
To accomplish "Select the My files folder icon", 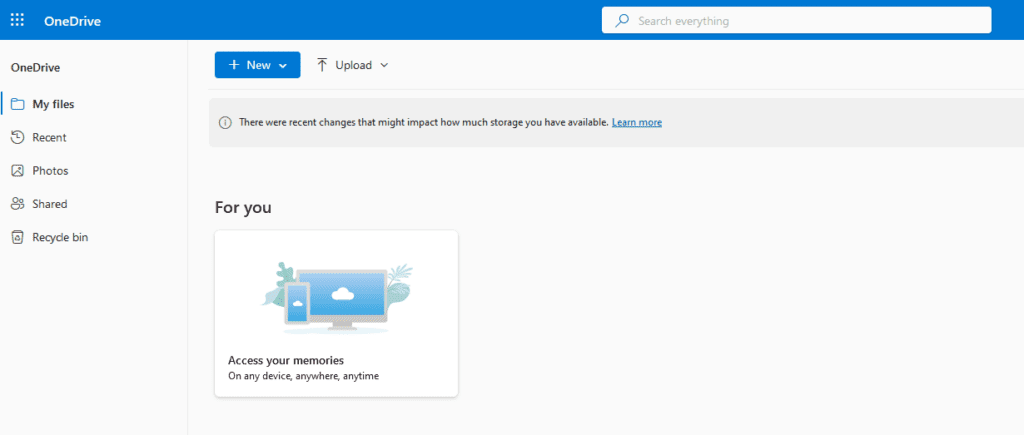I will click(x=17, y=104).
